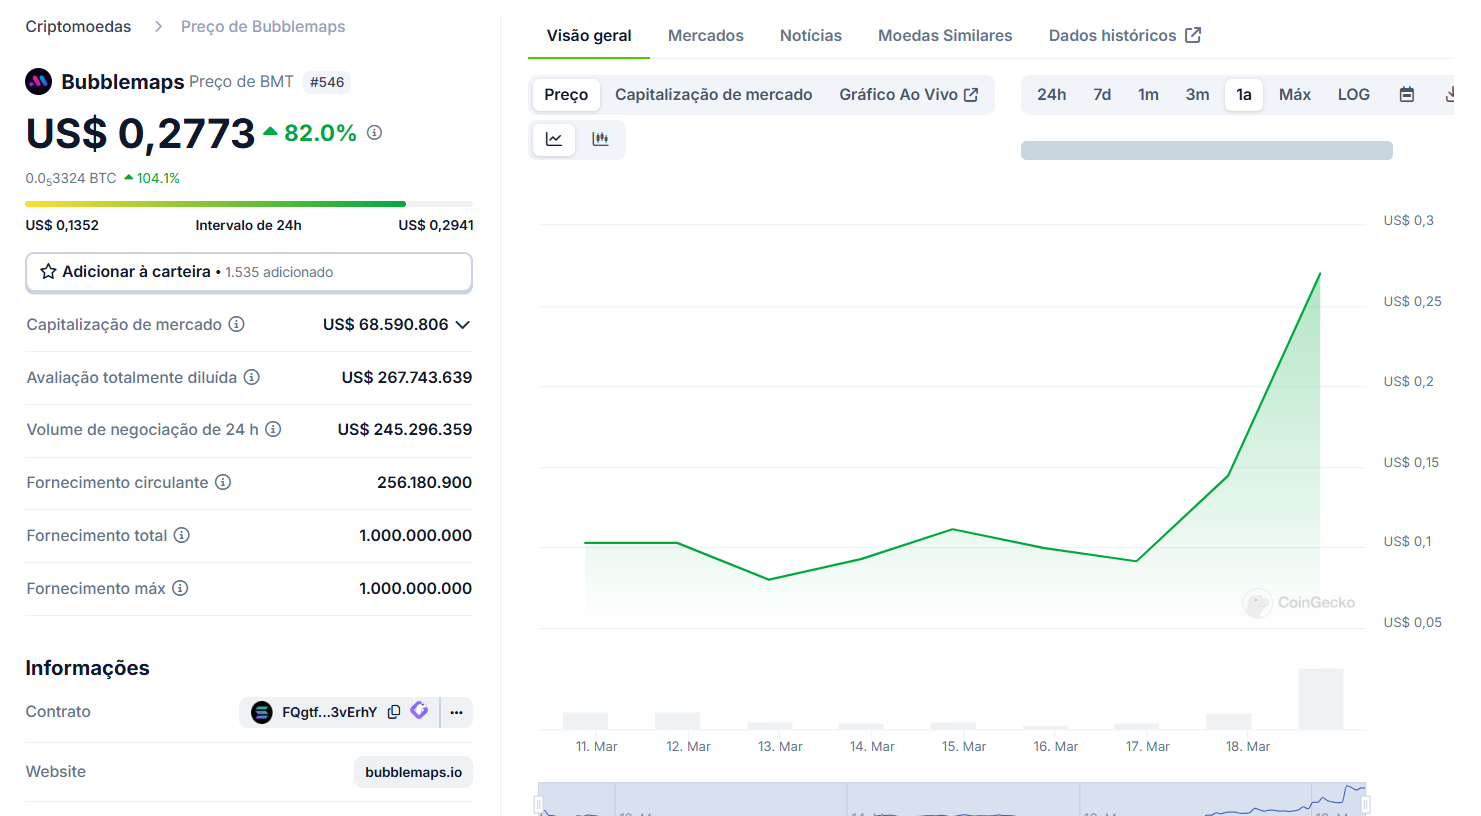This screenshot has height=816, width=1481.
Task: Set chart range to 1a
Action: tap(1244, 94)
